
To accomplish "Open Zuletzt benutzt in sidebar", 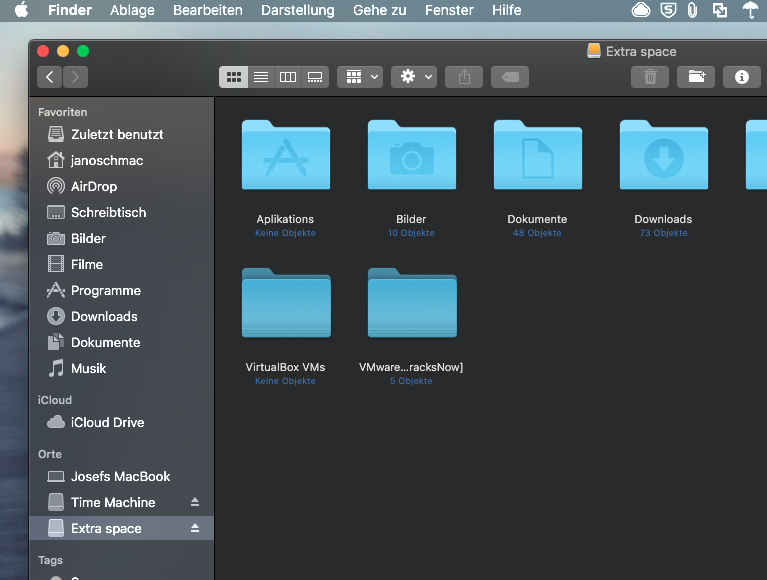I will 121,134.
